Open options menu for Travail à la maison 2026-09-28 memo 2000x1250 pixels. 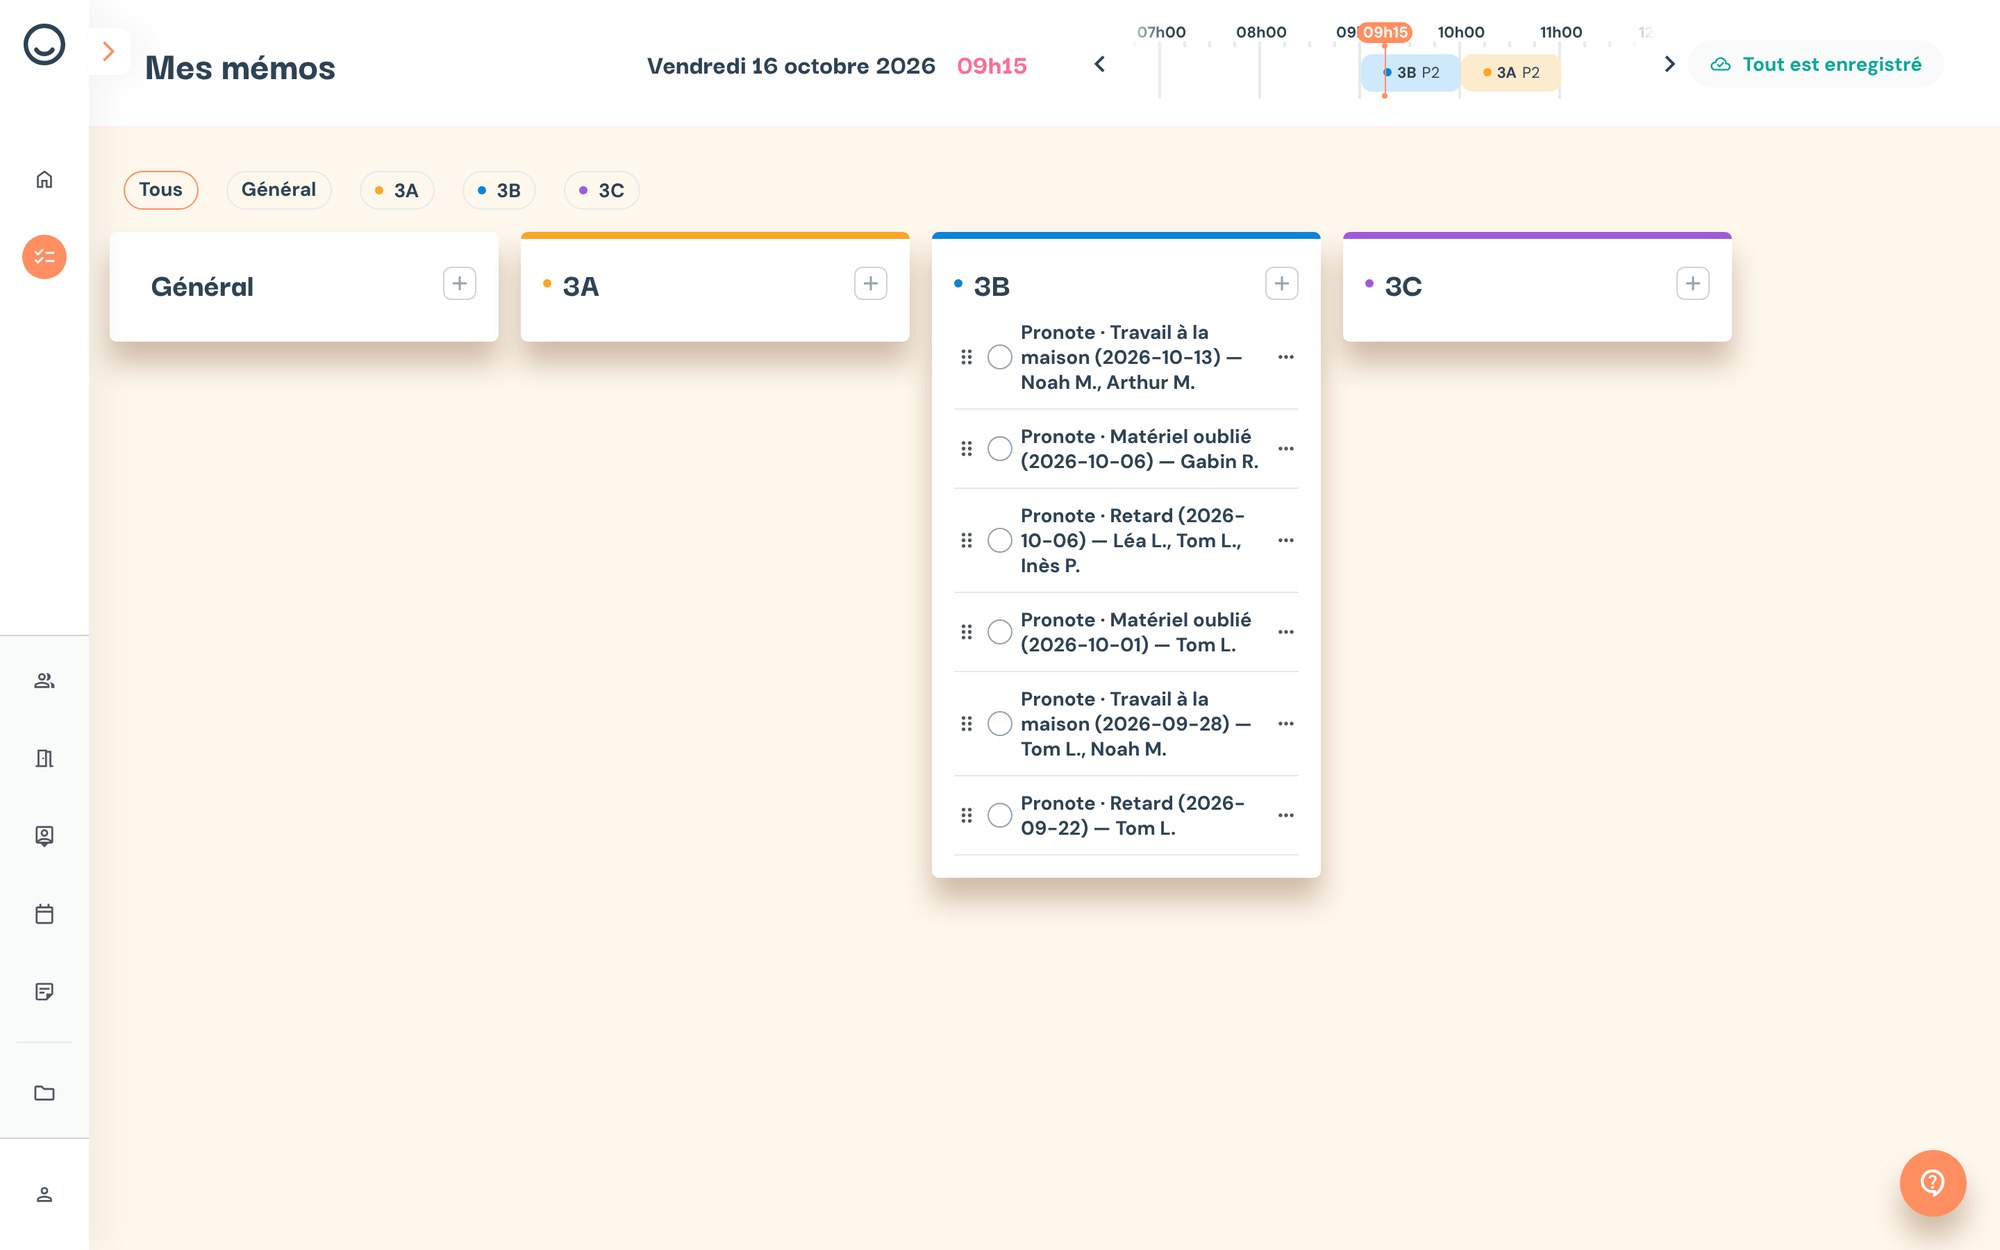coord(1285,724)
